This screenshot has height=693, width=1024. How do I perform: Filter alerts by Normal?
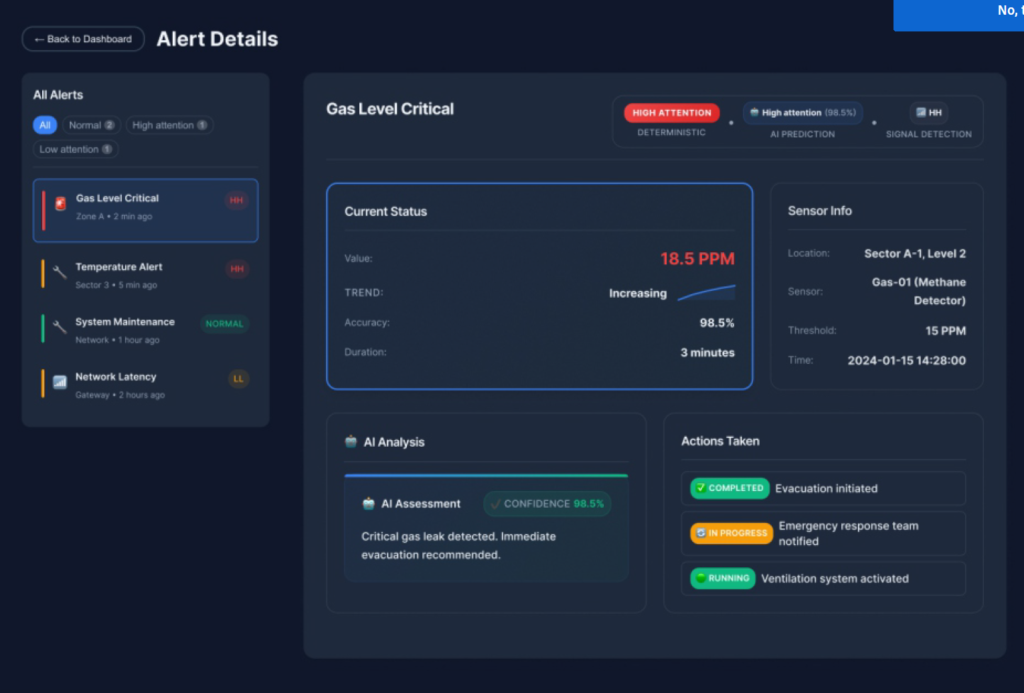tap(91, 125)
